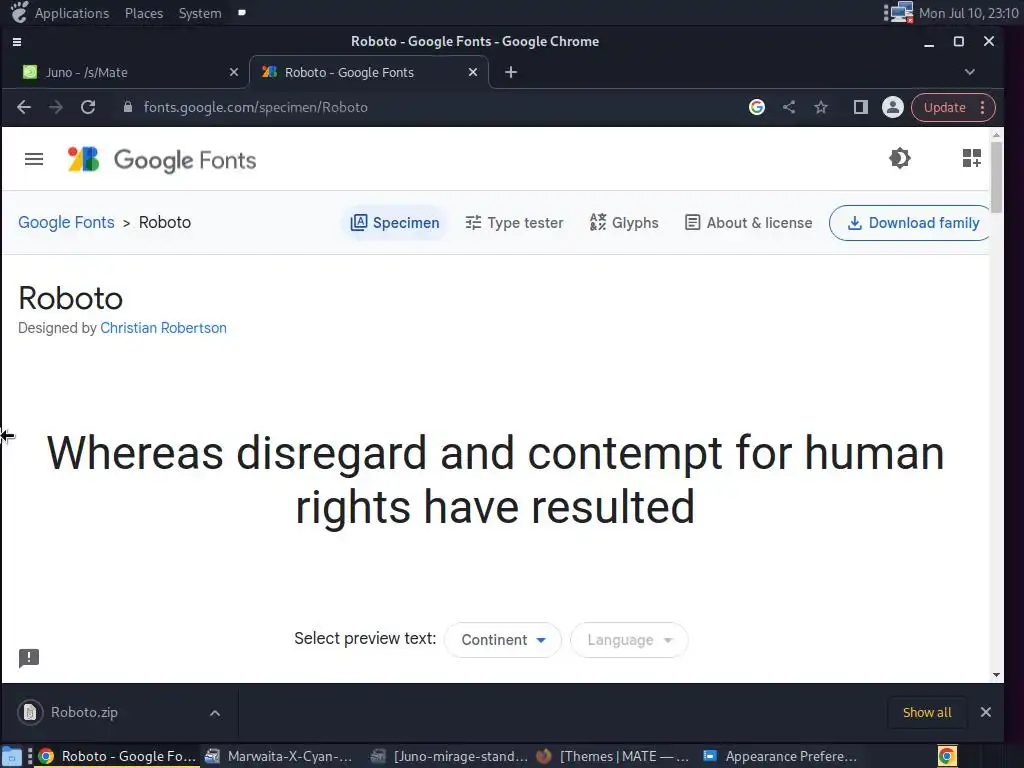Select Roboto - Google Fonts taskbar entry
1024x768 pixels.
[x=117, y=756]
